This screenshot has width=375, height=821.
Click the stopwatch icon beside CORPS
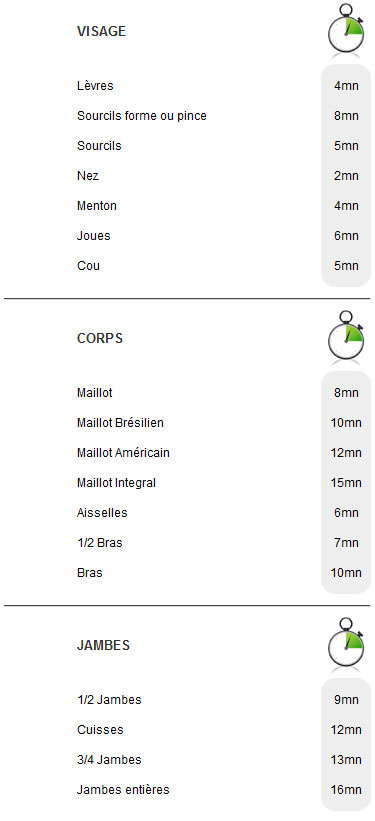(346, 336)
